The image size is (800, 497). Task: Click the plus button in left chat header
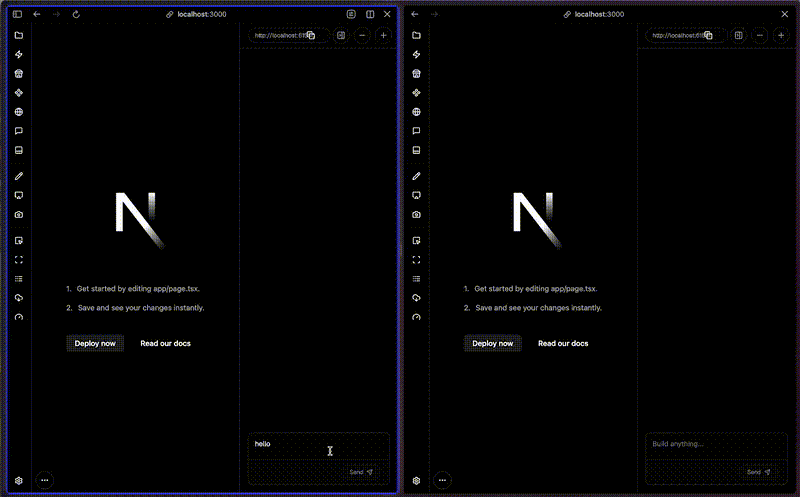(384, 35)
